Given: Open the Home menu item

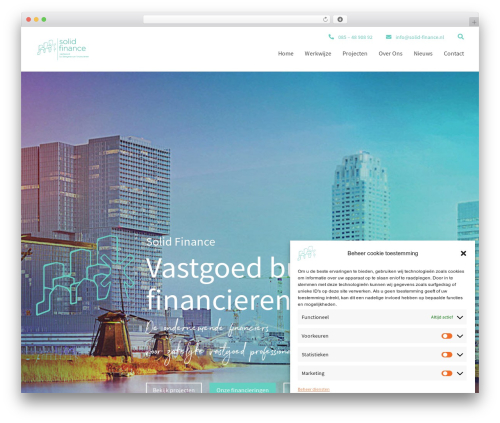Looking at the screenshot, I should tap(286, 54).
